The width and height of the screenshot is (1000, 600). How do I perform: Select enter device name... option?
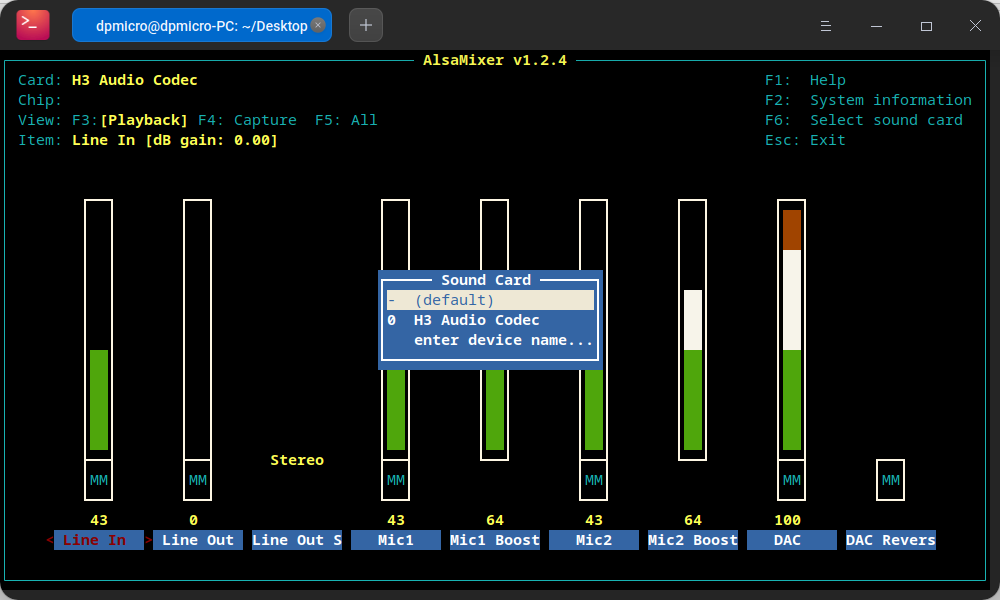(x=490, y=340)
